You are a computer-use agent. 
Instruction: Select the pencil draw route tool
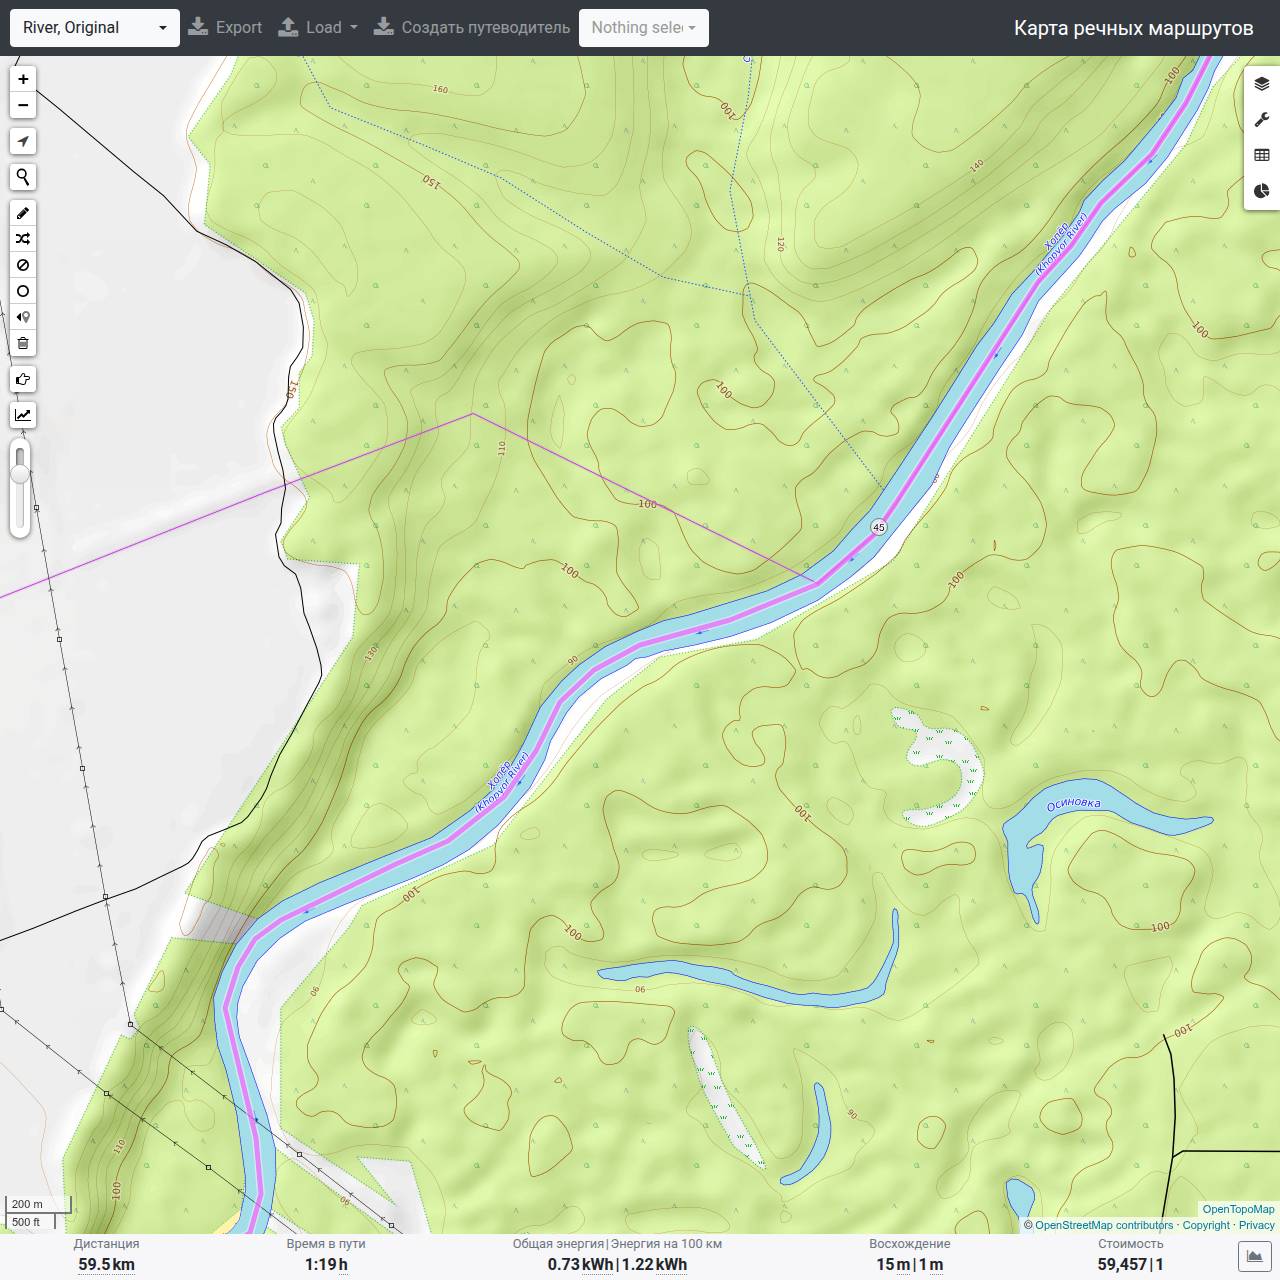pyautogui.click(x=23, y=213)
